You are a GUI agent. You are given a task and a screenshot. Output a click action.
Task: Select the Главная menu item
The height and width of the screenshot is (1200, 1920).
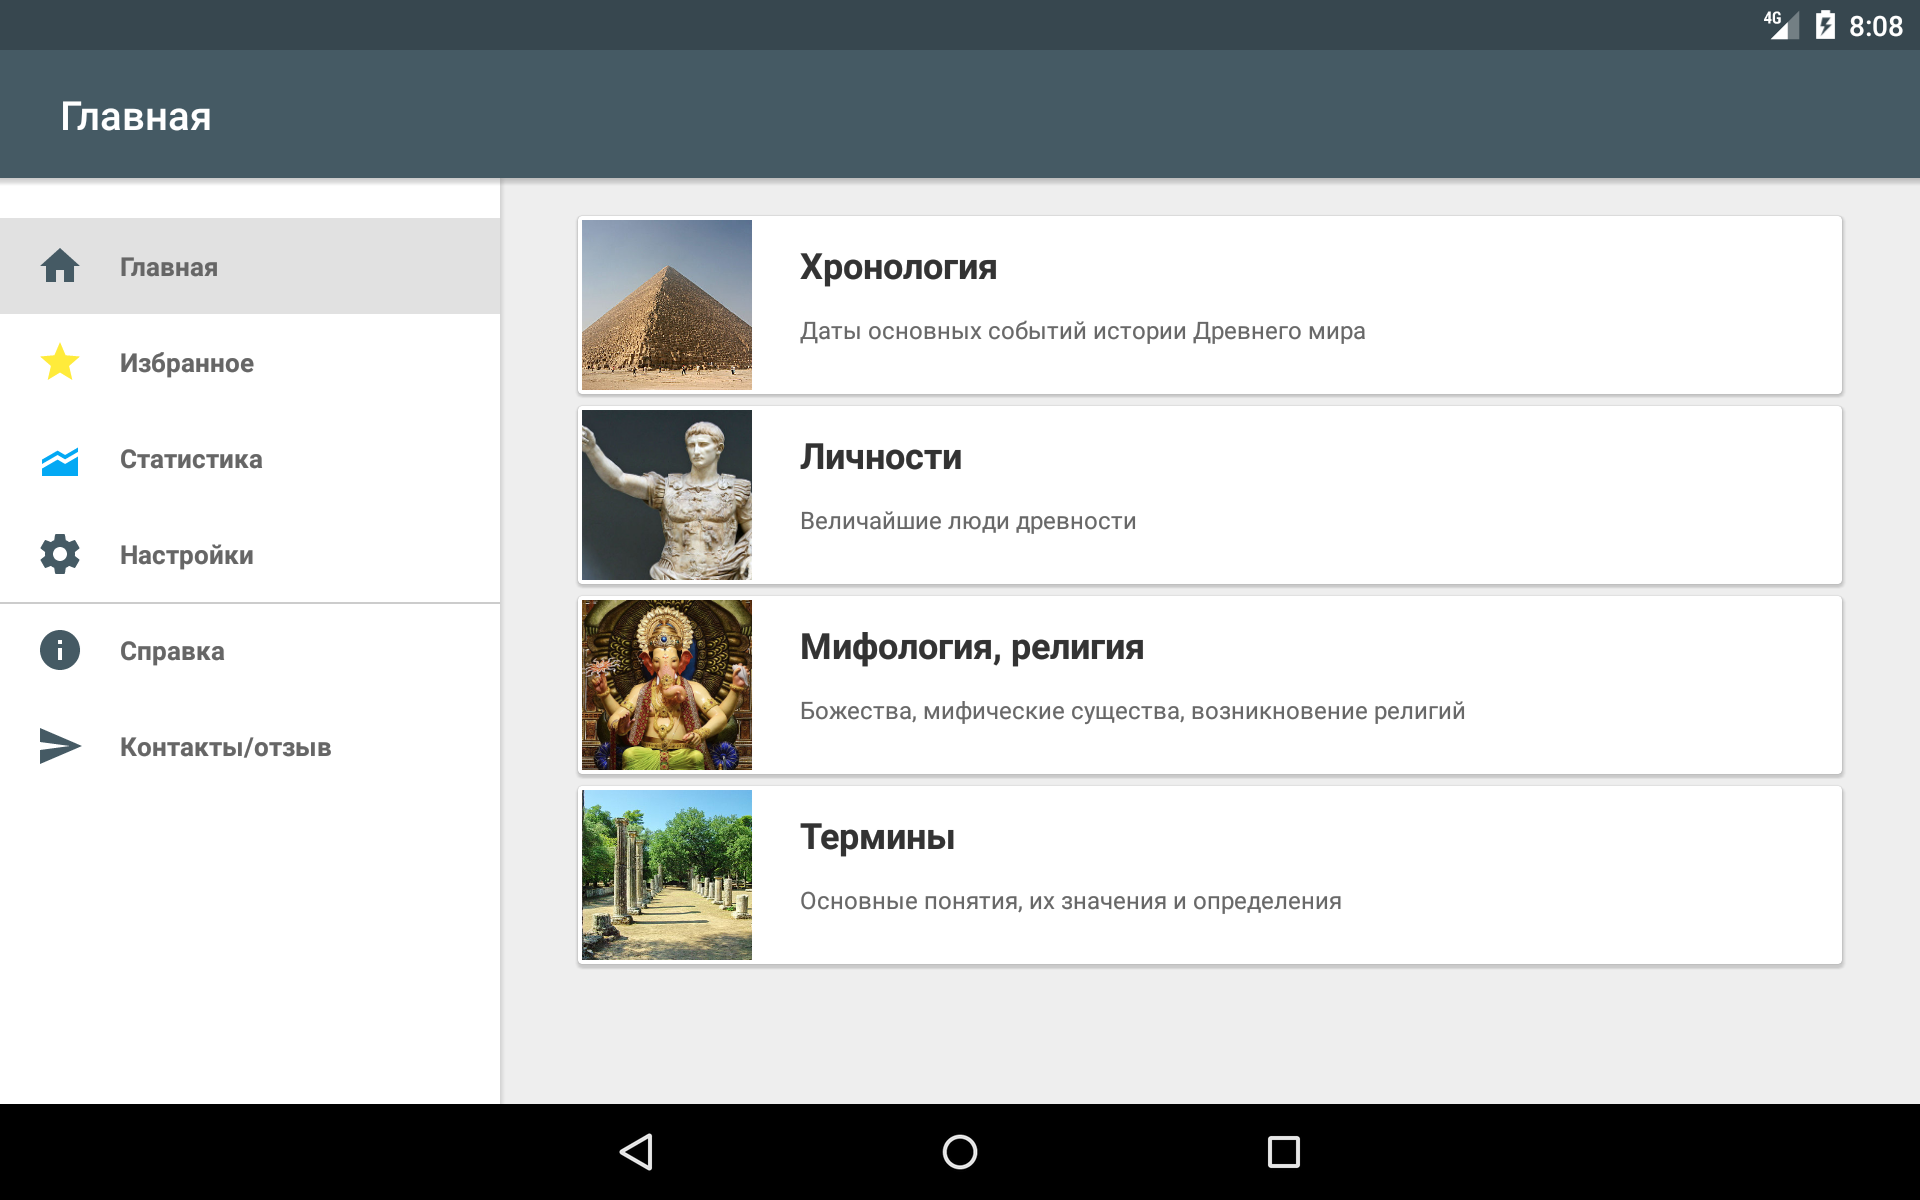pos(250,266)
